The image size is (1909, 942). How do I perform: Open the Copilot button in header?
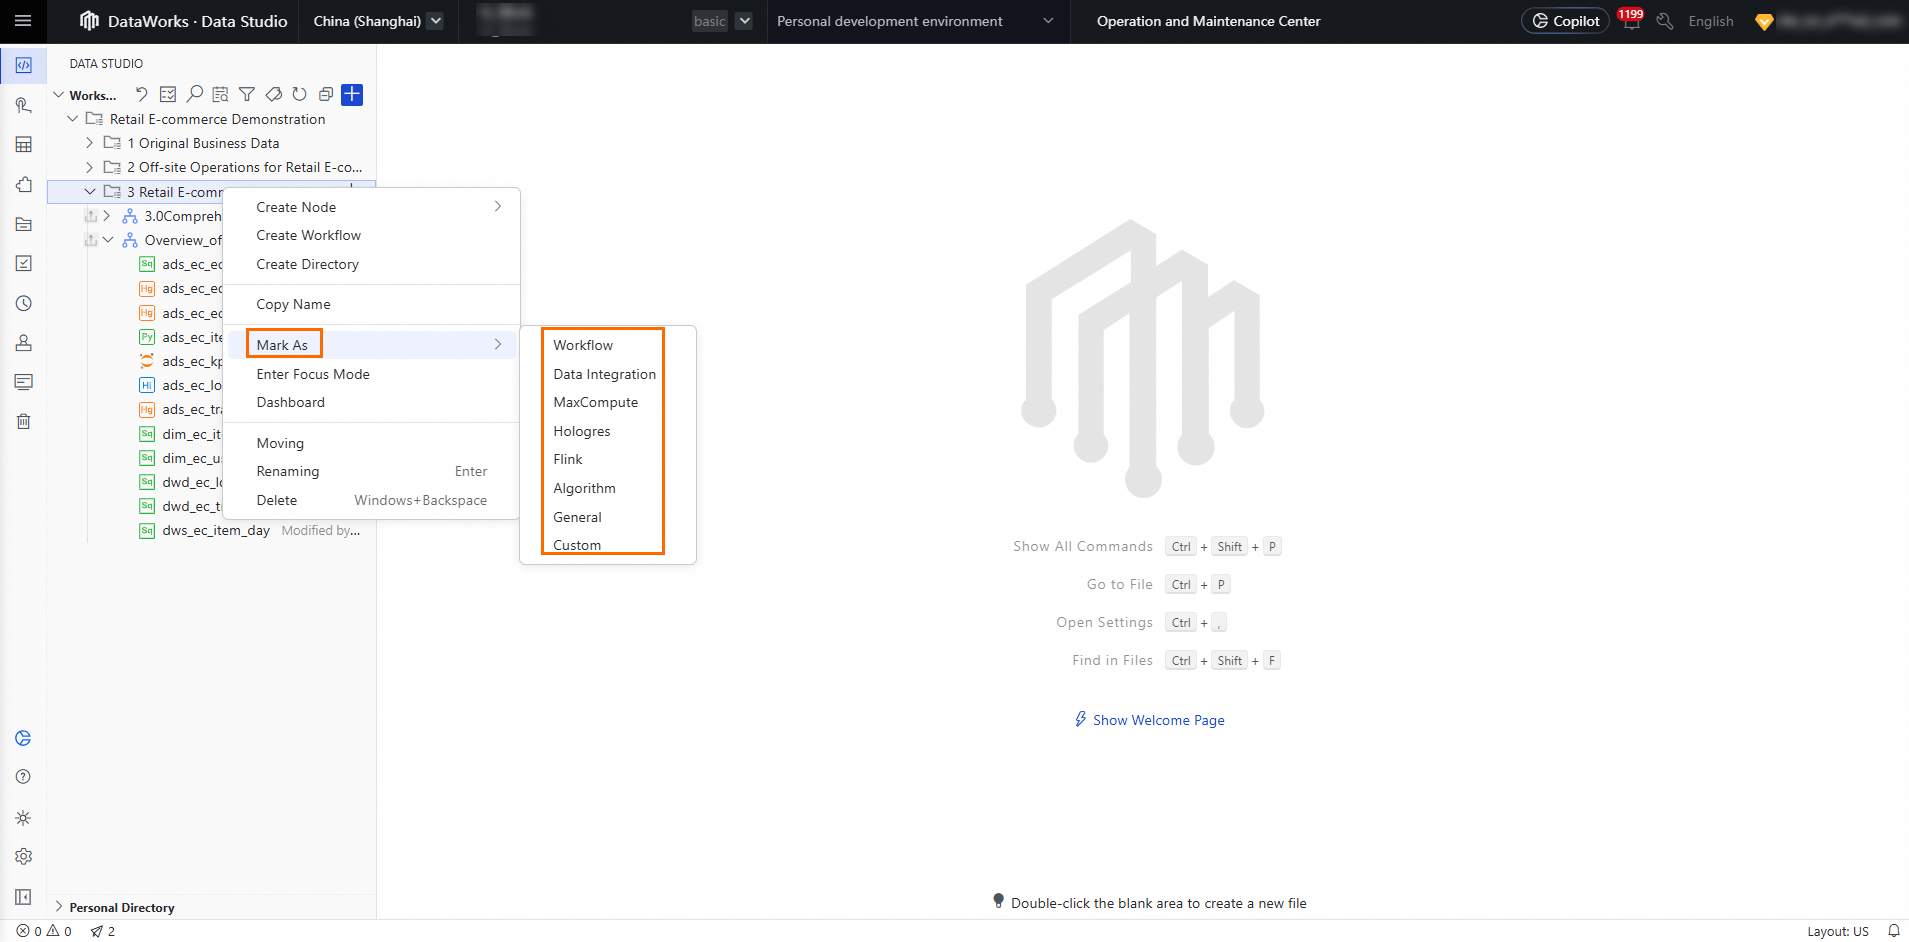[1565, 21]
